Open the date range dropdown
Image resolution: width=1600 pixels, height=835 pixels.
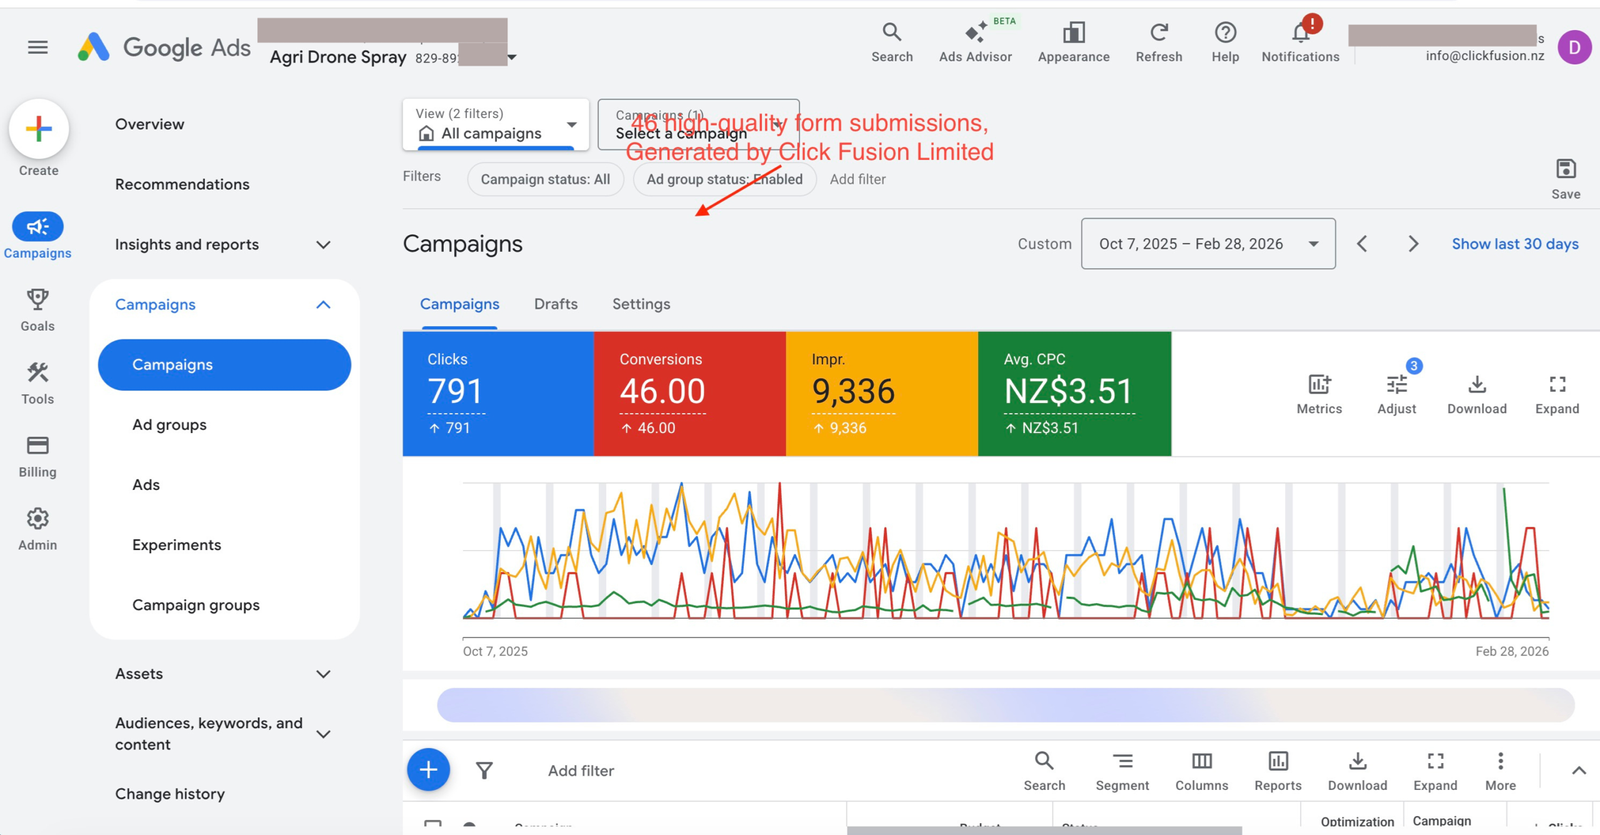click(1207, 244)
